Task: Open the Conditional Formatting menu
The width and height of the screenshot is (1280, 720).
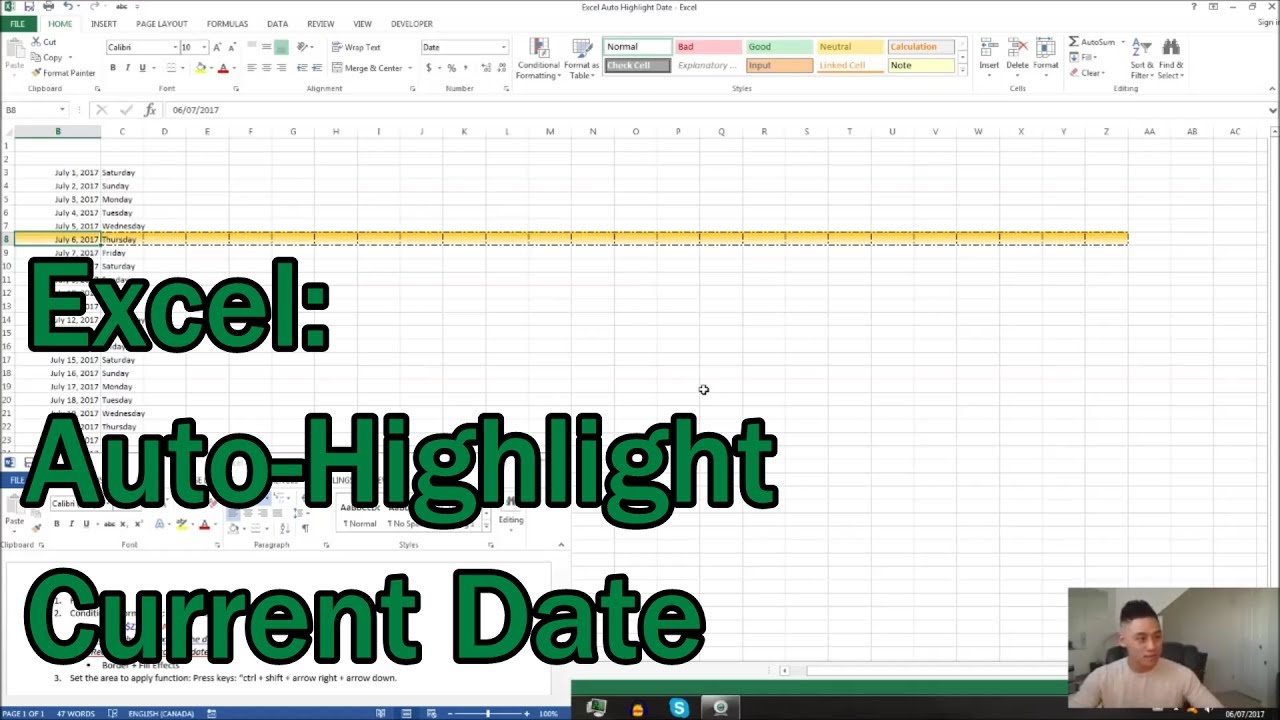Action: tap(538, 59)
